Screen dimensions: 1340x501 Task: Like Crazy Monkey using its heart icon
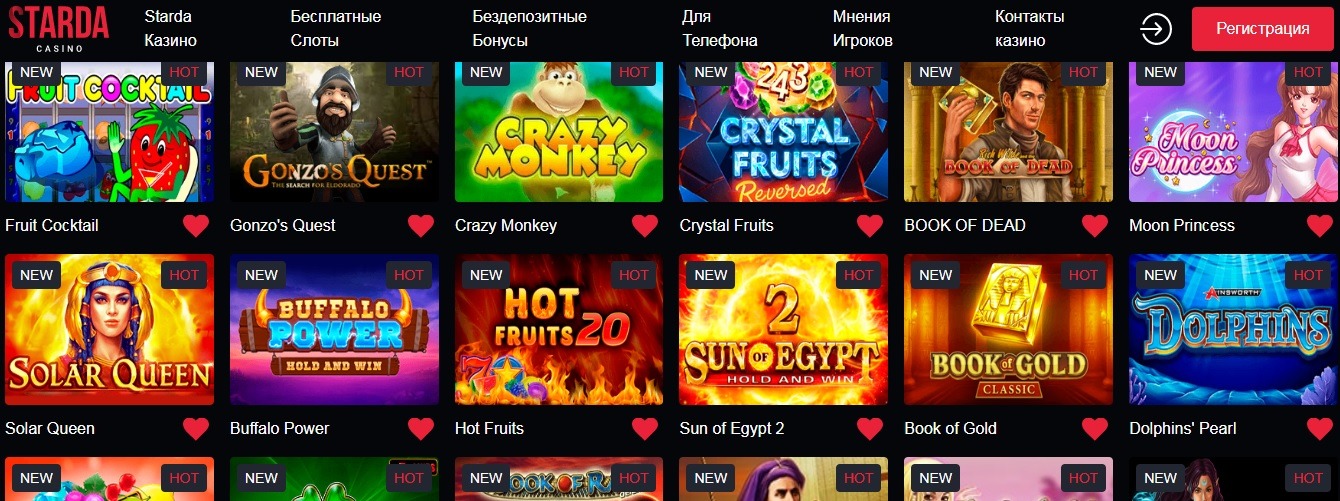[646, 226]
